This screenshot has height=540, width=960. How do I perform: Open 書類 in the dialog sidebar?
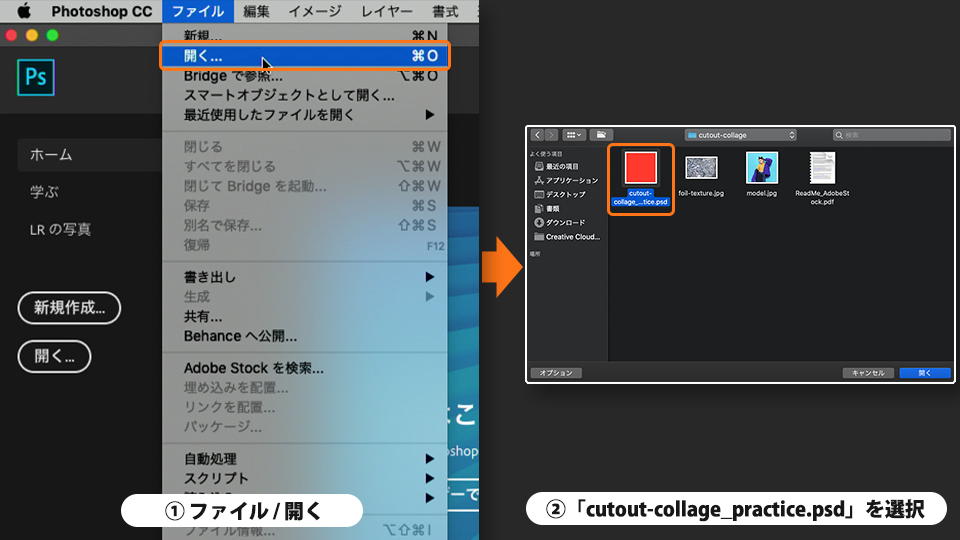pyautogui.click(x=547, y=209)
